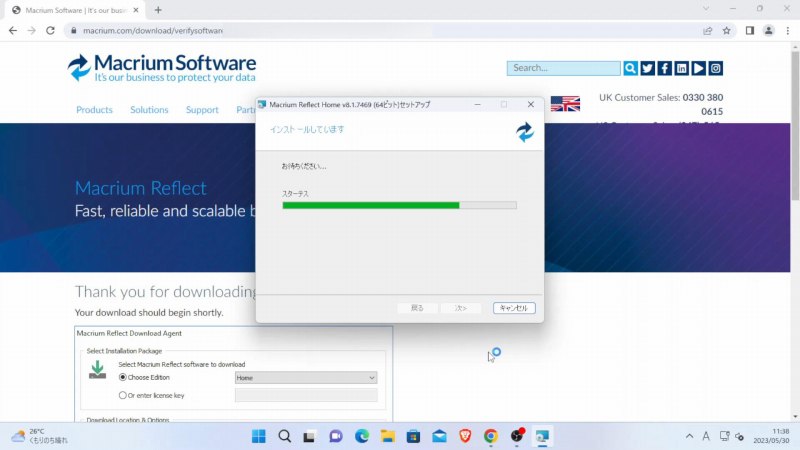Open Microsoft Store from taskbar
Screen dimensions: 800x450
point(413,436)
